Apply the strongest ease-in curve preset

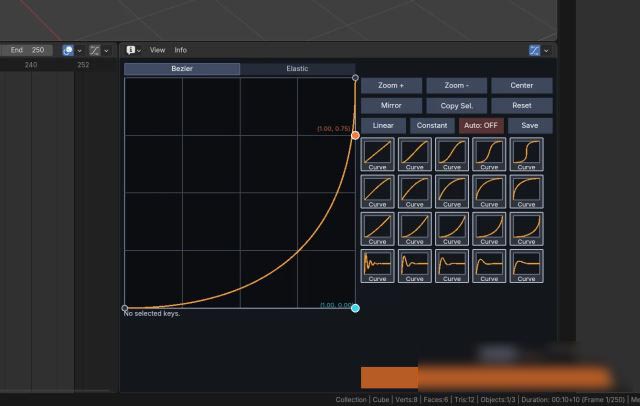click(x=526, y=229)
